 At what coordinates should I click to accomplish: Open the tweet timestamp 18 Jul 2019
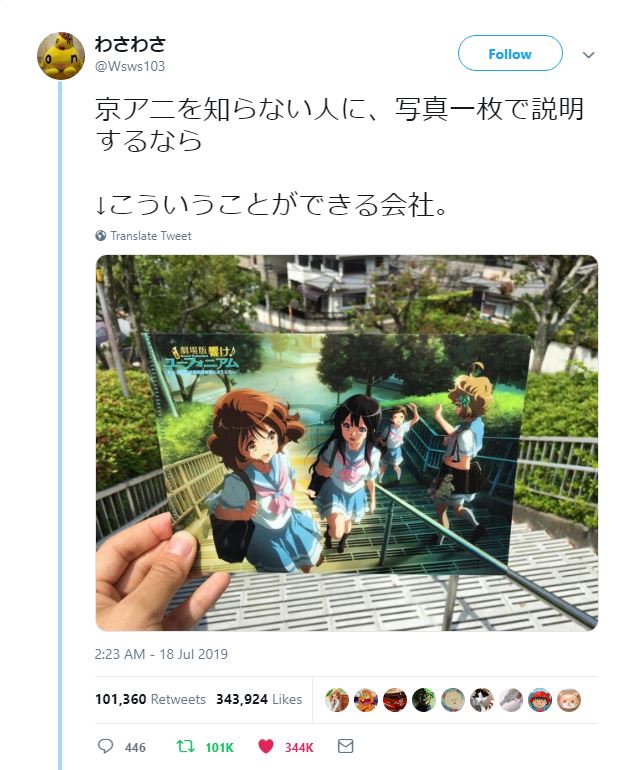(162, 654)
